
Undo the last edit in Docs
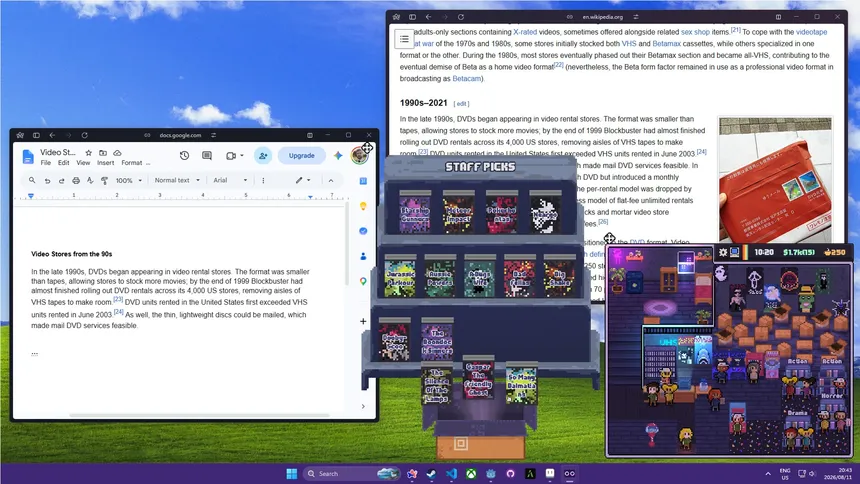47,181
